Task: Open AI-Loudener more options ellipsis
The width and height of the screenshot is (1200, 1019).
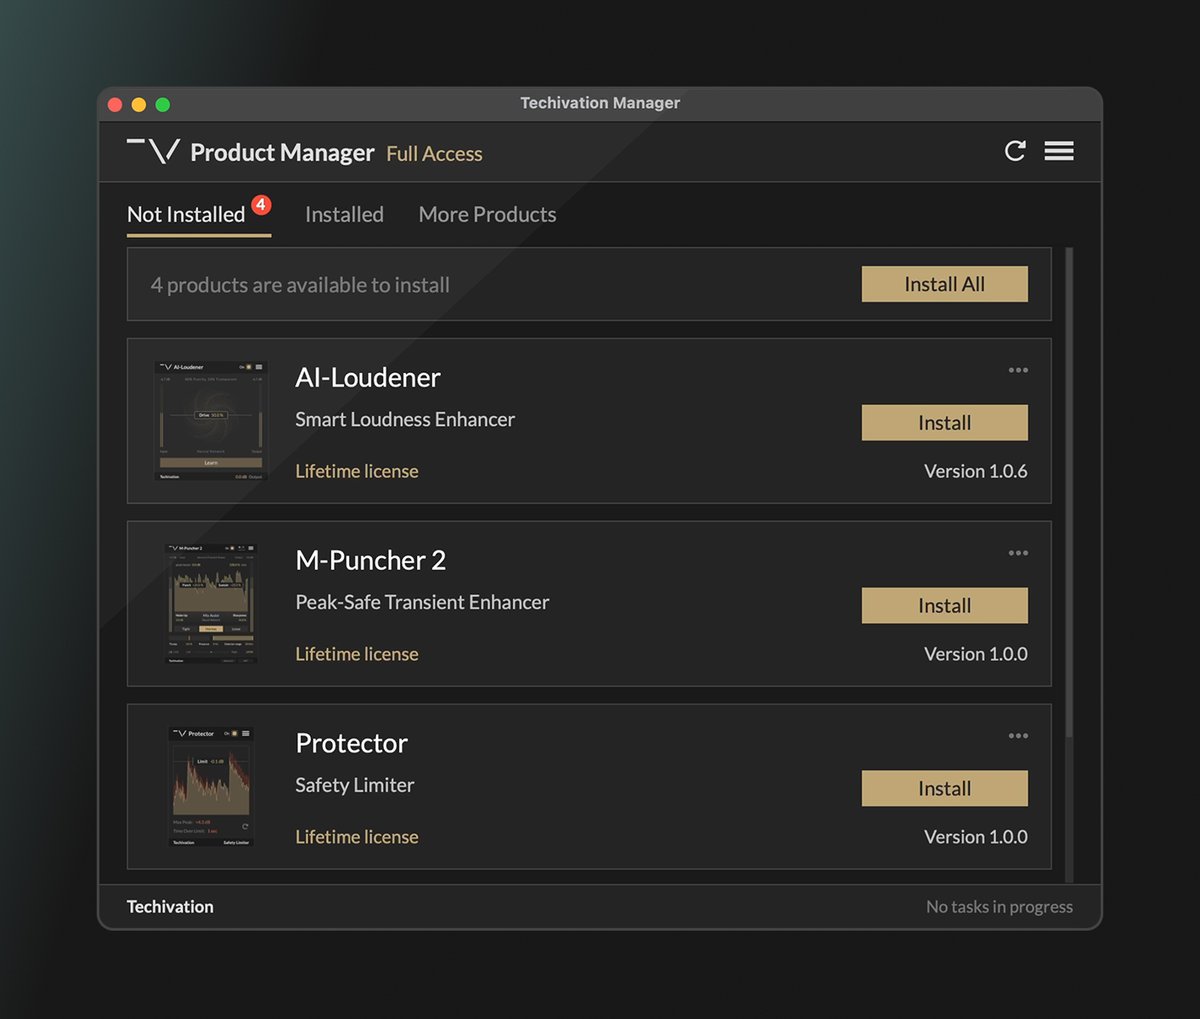Action: [1018, 370]
